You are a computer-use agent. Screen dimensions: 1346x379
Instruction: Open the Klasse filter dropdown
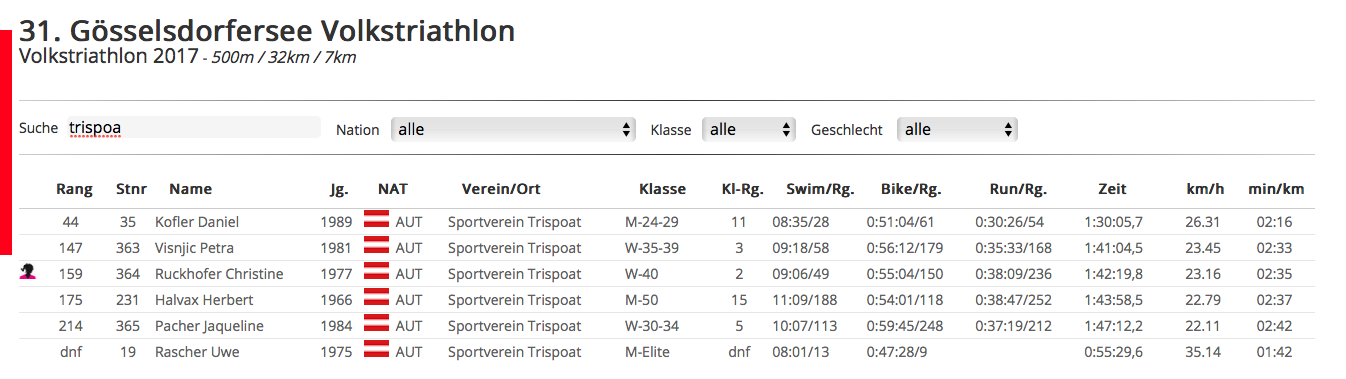coord(749,129)
